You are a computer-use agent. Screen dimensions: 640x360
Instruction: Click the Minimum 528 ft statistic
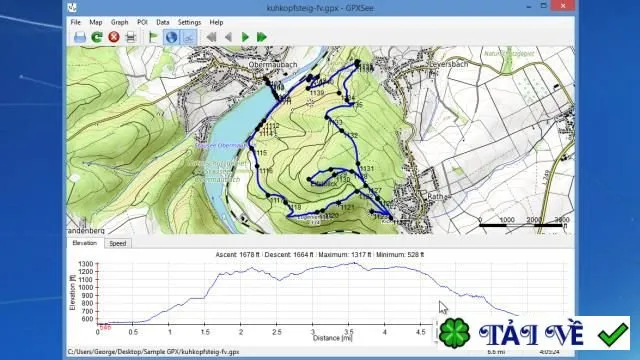[400, 254]
